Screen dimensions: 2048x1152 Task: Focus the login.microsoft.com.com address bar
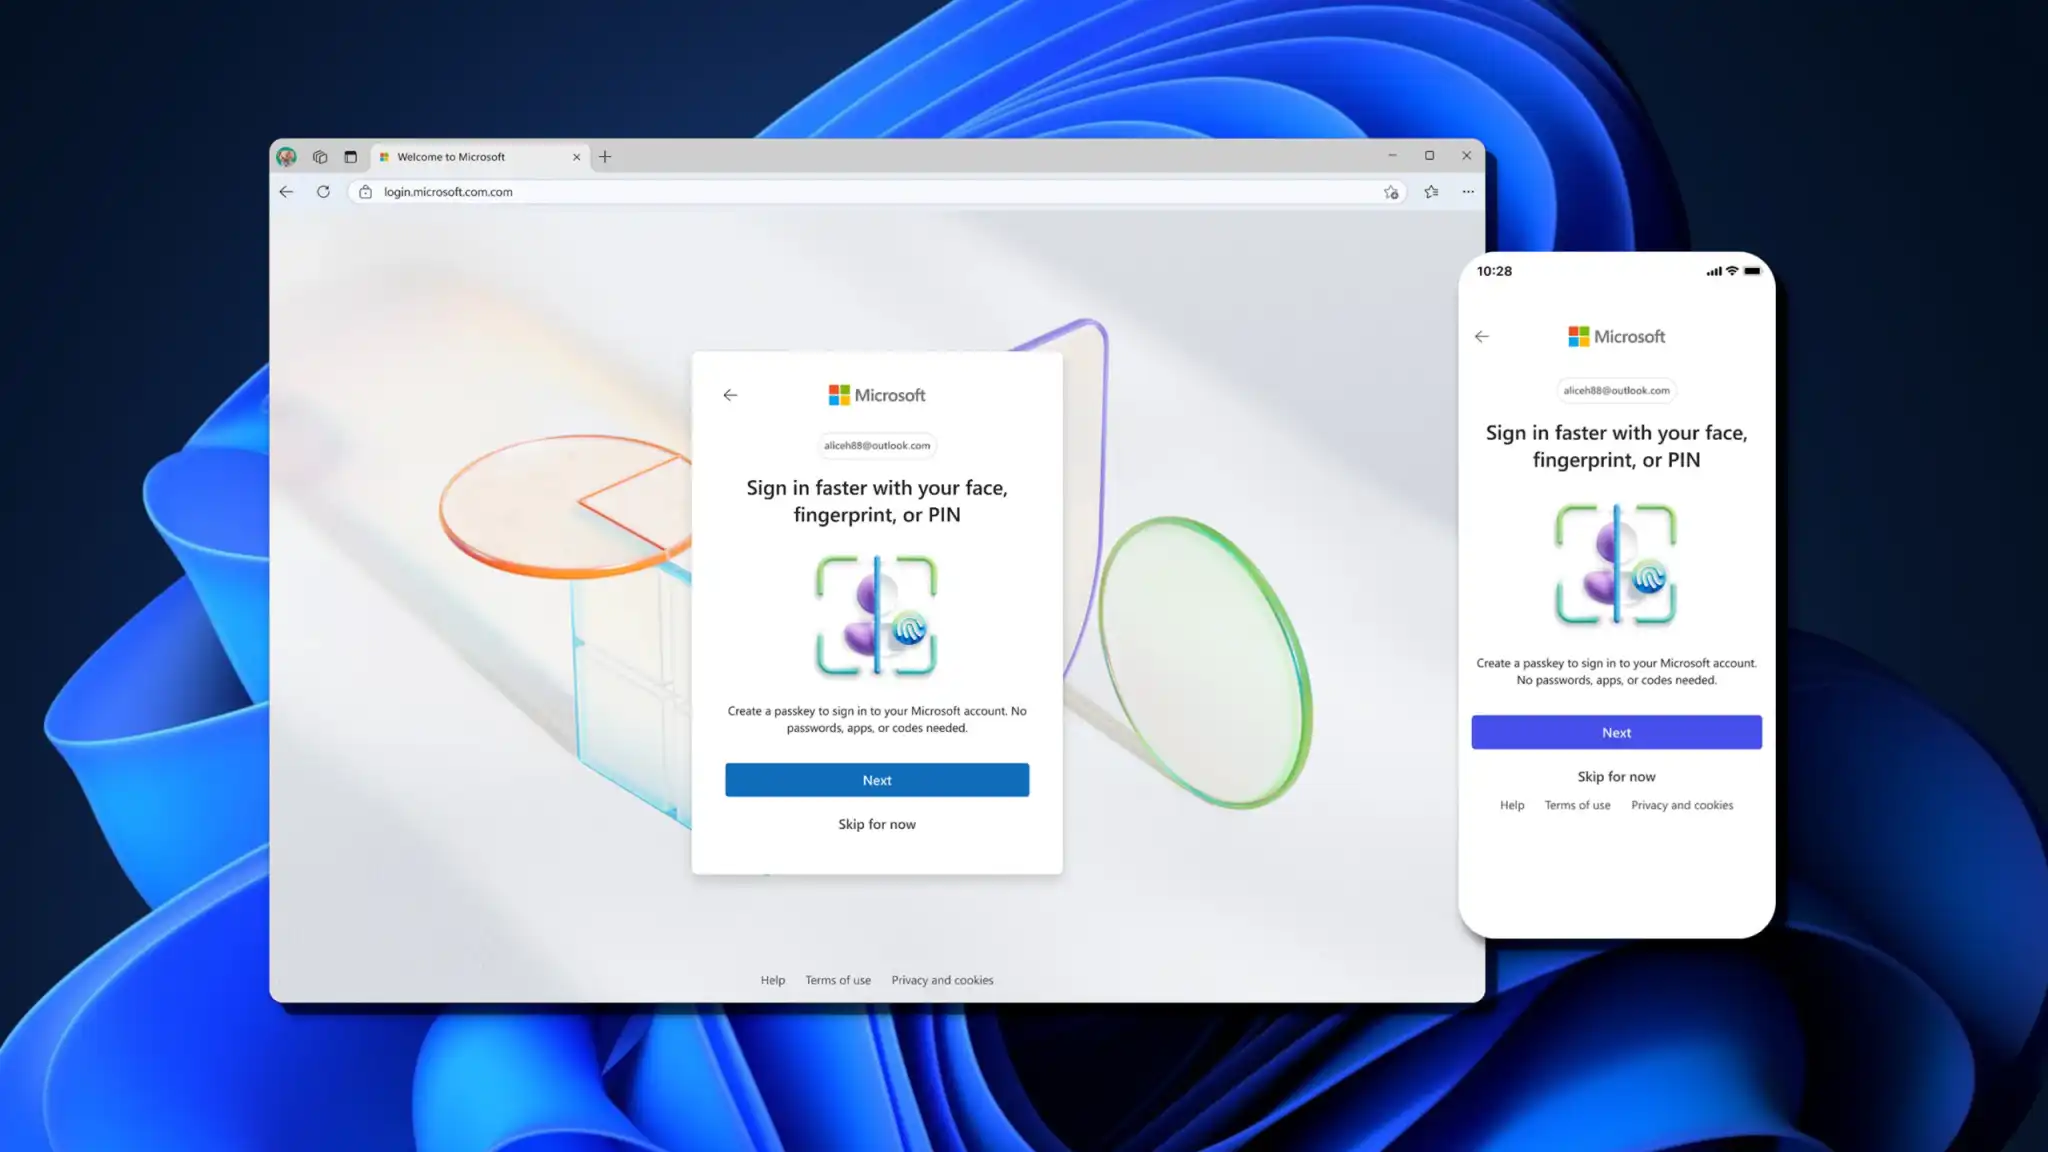[x=876, y=192]
